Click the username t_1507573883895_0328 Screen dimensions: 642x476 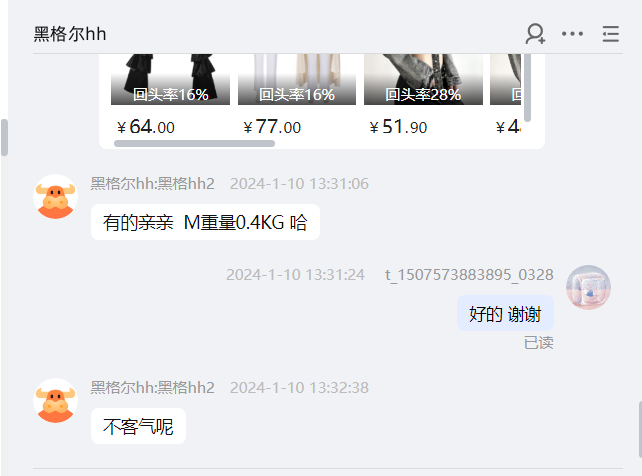point(469,275)
